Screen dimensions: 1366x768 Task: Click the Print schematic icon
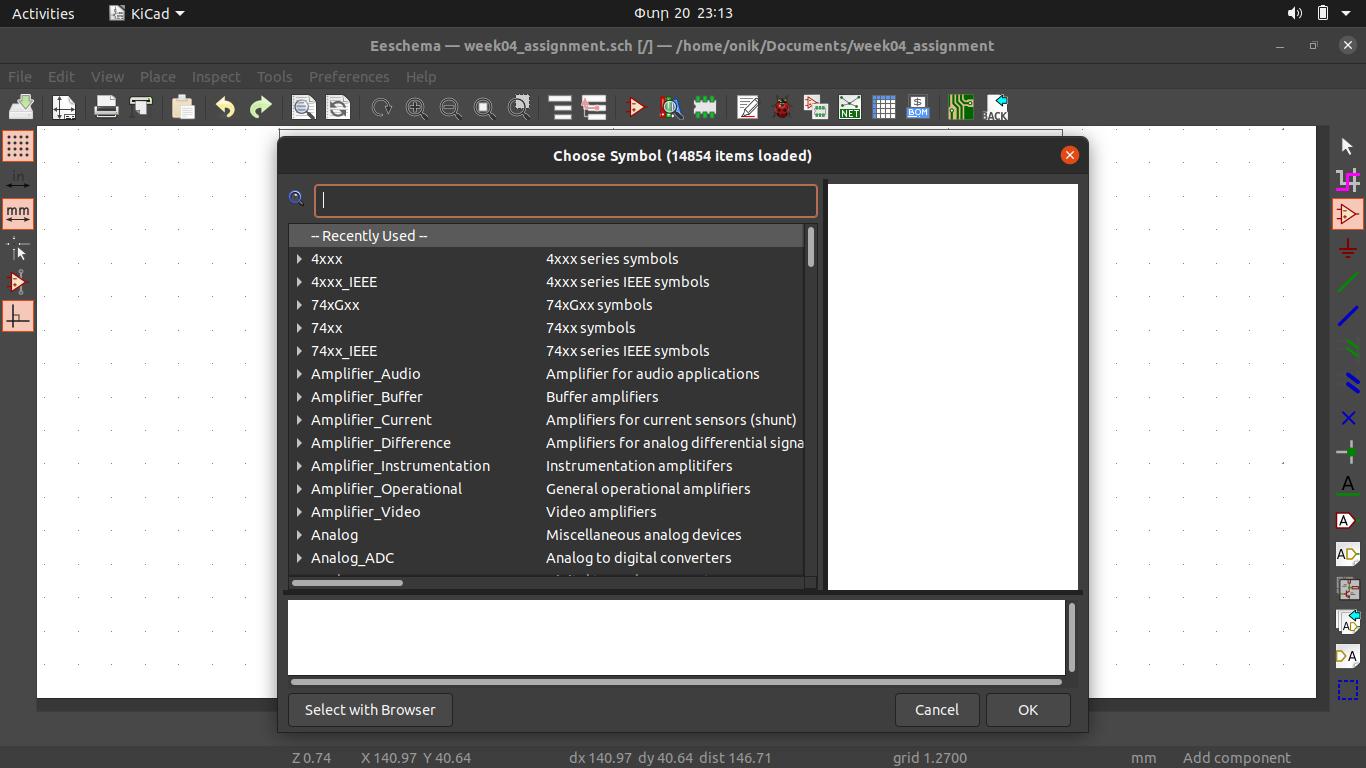click(x=106, y=107)
